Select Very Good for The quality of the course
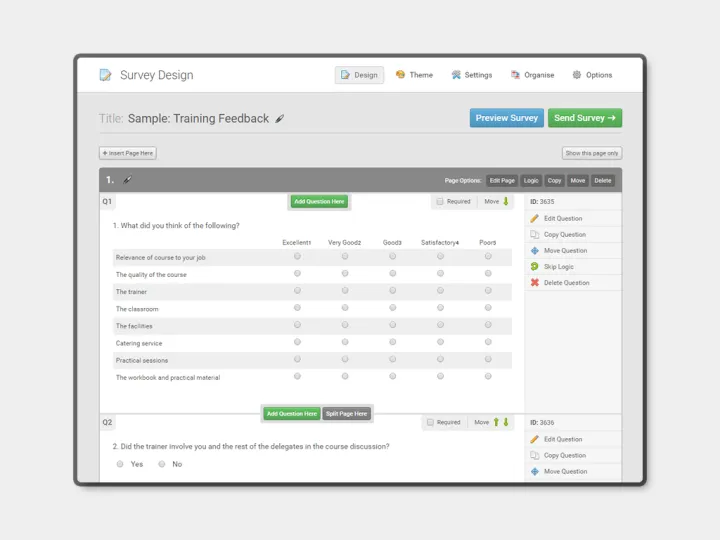The width and height of the screenshot is (720, 540). pyautogui.click(x=345, y=273)
